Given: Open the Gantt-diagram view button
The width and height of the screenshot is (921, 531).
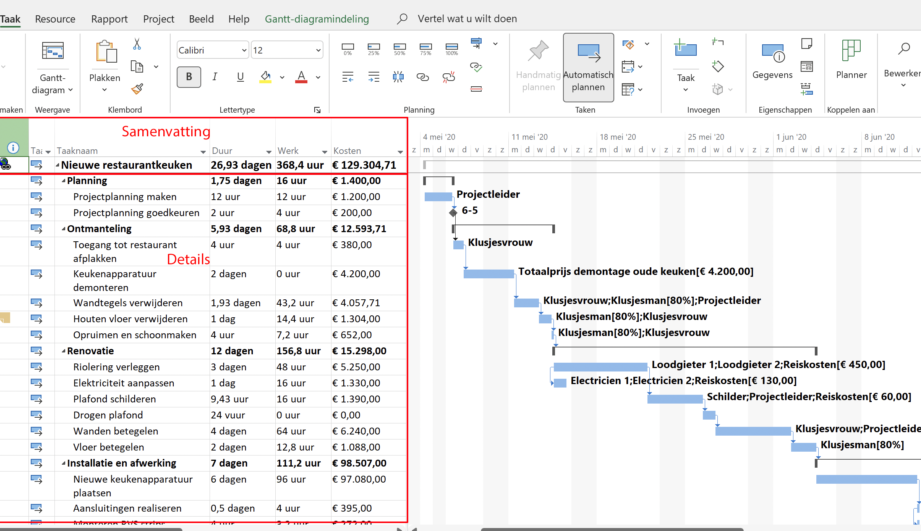Looking at the screenshot, I should tap(52, 66).
